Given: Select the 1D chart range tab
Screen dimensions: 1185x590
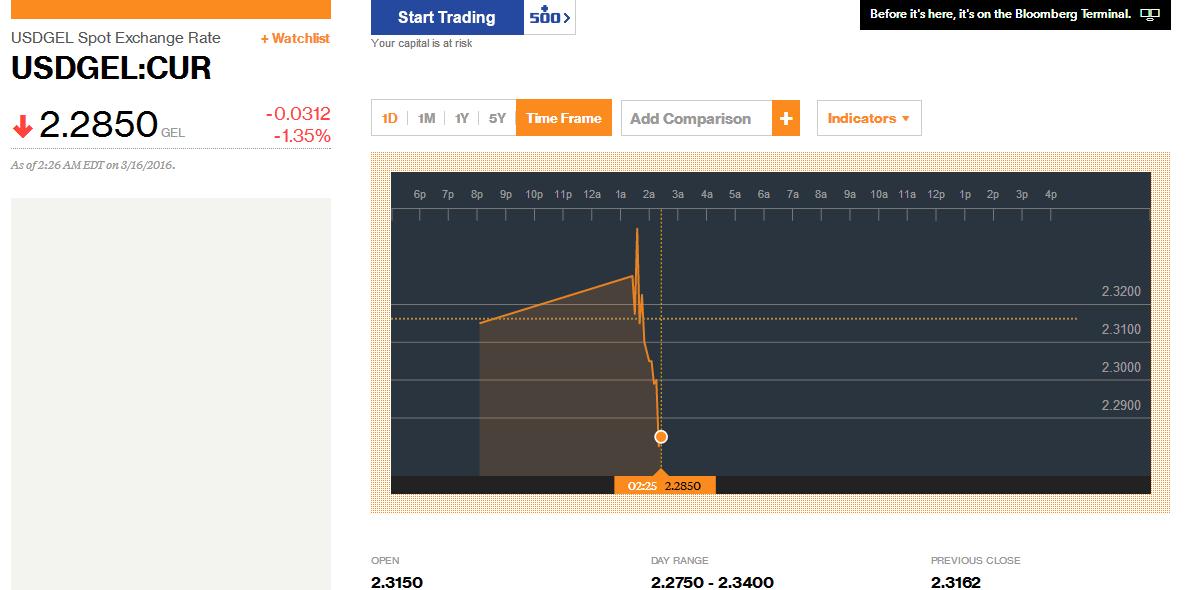Looking at the screenshot, I should [389, 119].
